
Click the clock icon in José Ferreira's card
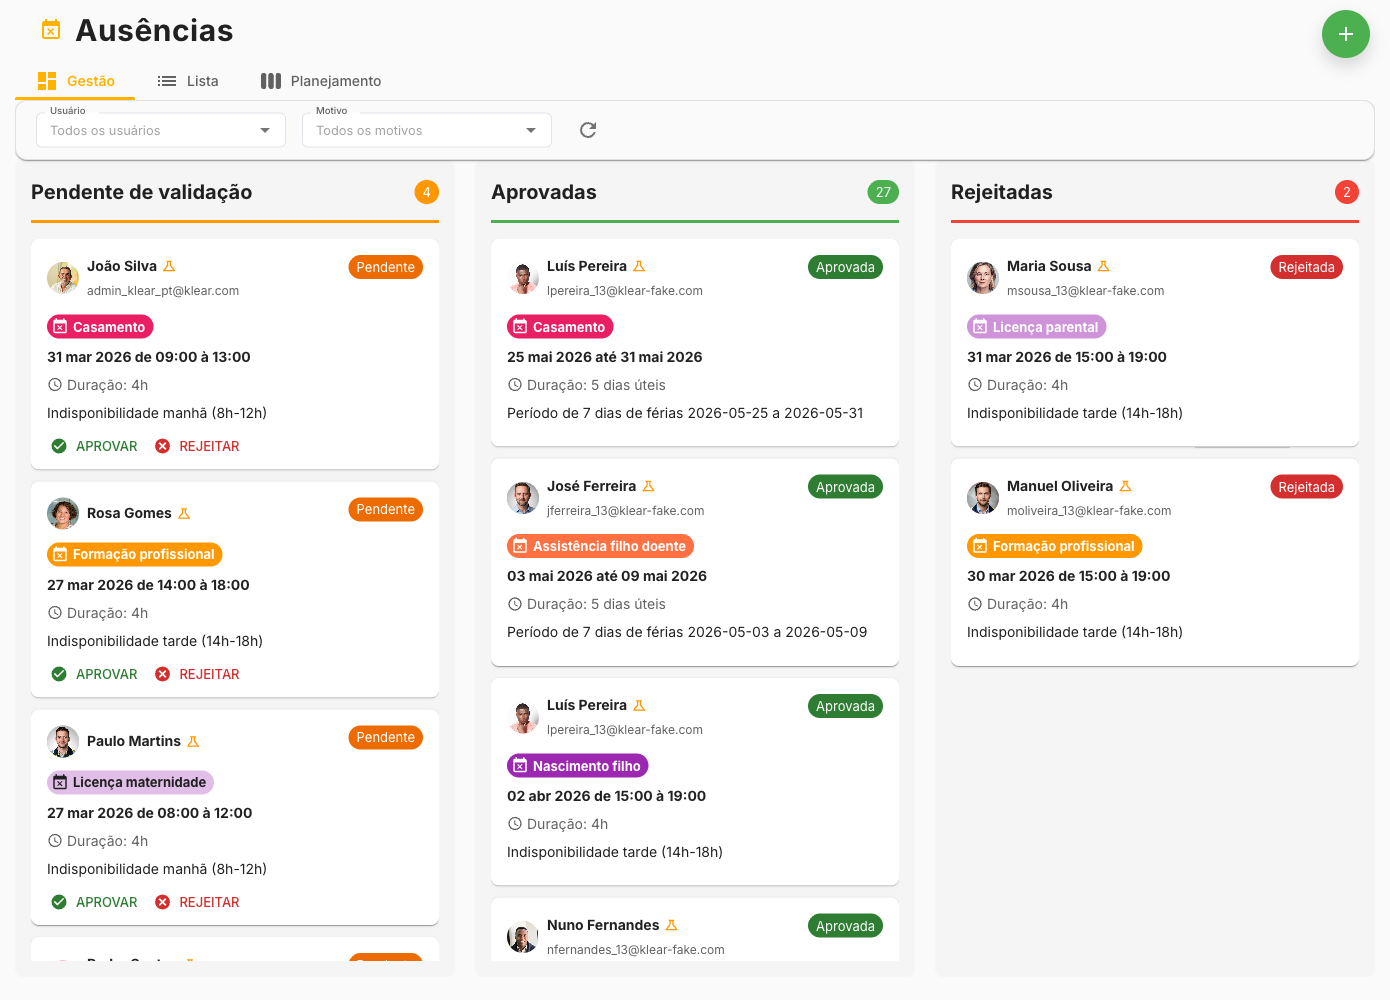pyautogui.click(x=515, y=604)
